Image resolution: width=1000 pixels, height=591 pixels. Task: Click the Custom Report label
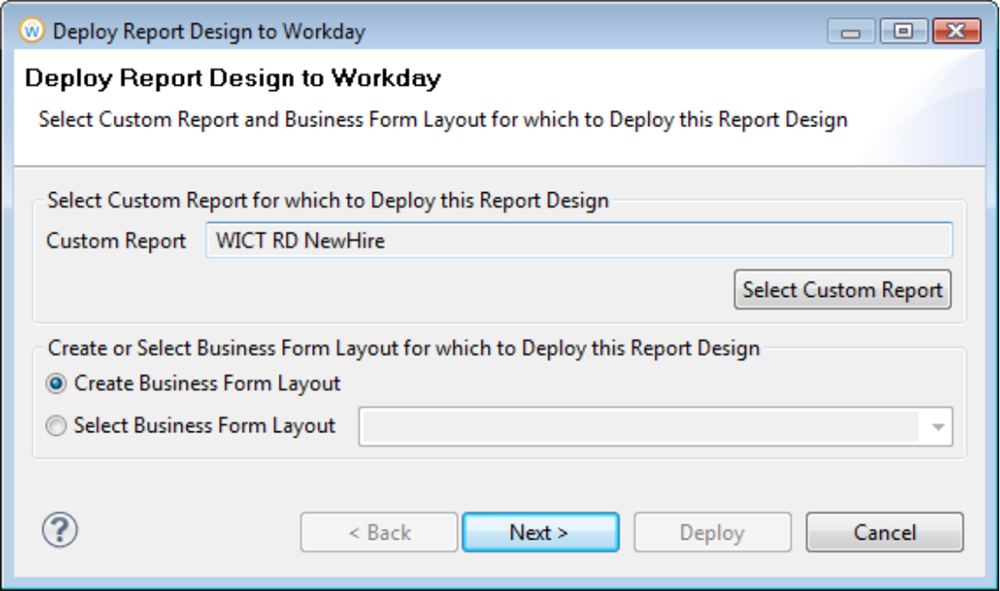[116, 241]
